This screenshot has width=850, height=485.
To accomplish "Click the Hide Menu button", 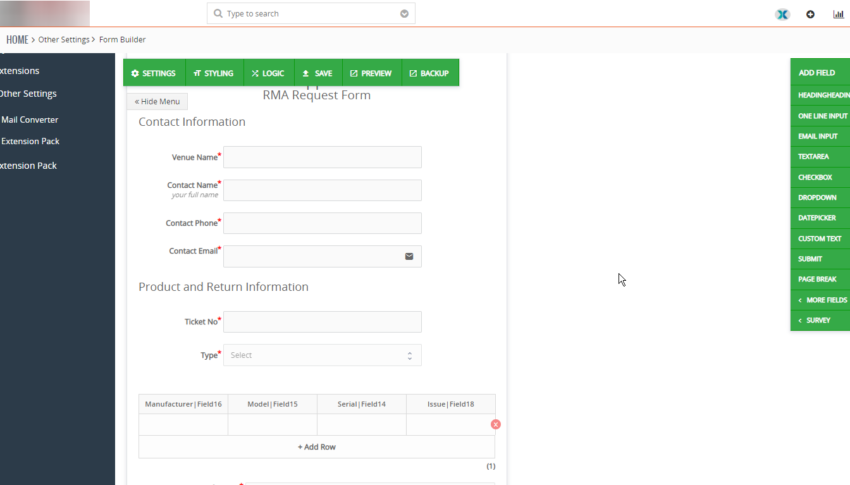I will click(x=157, y=101).
